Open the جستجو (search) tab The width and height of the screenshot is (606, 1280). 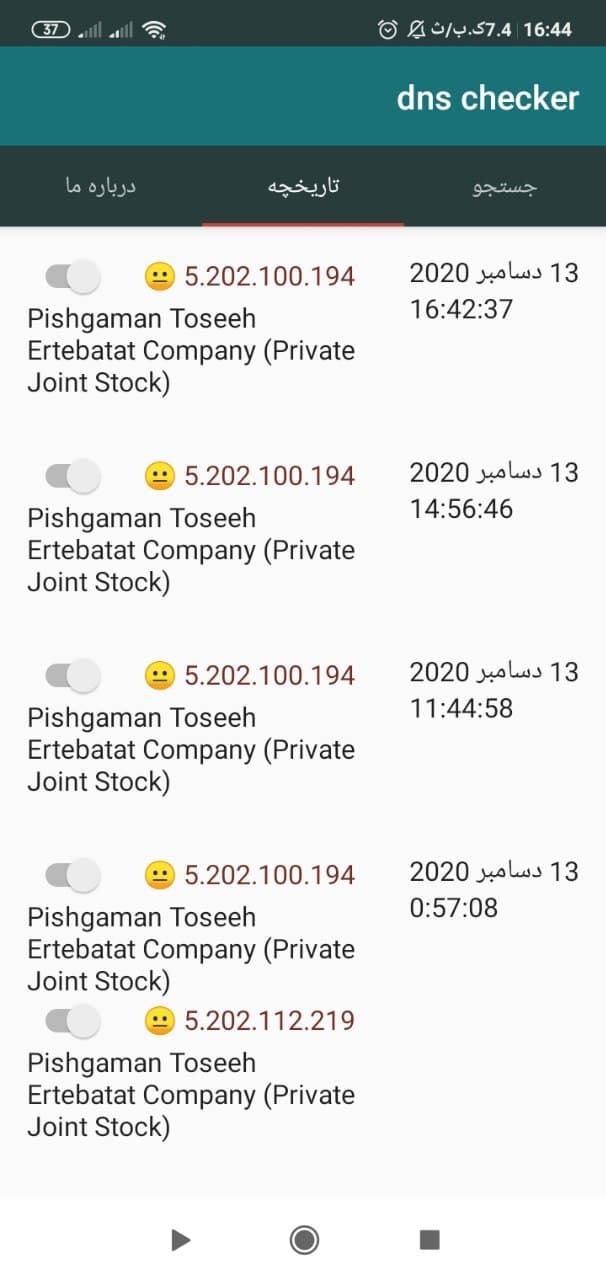[x=505, y=187]
